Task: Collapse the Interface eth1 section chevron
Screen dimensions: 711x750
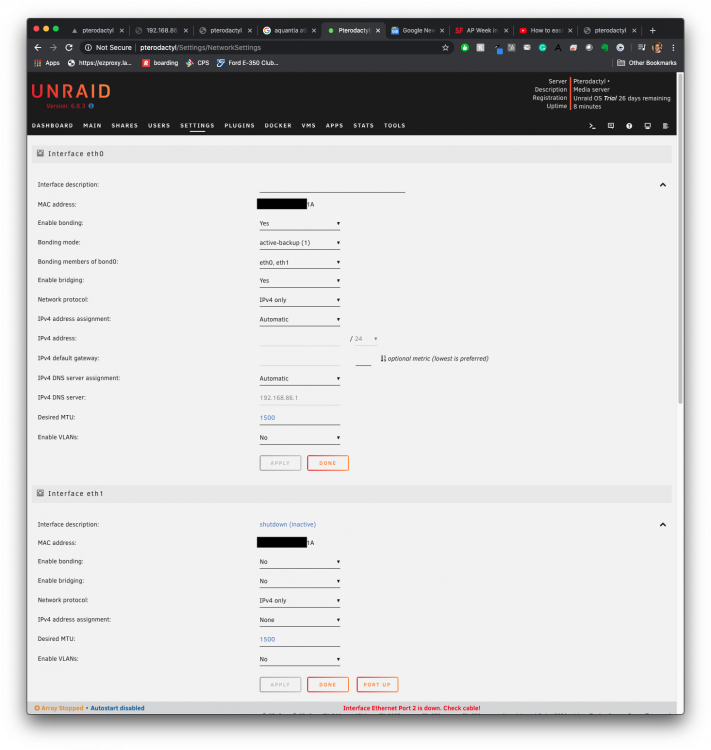Action: click(x=663, y=525)
